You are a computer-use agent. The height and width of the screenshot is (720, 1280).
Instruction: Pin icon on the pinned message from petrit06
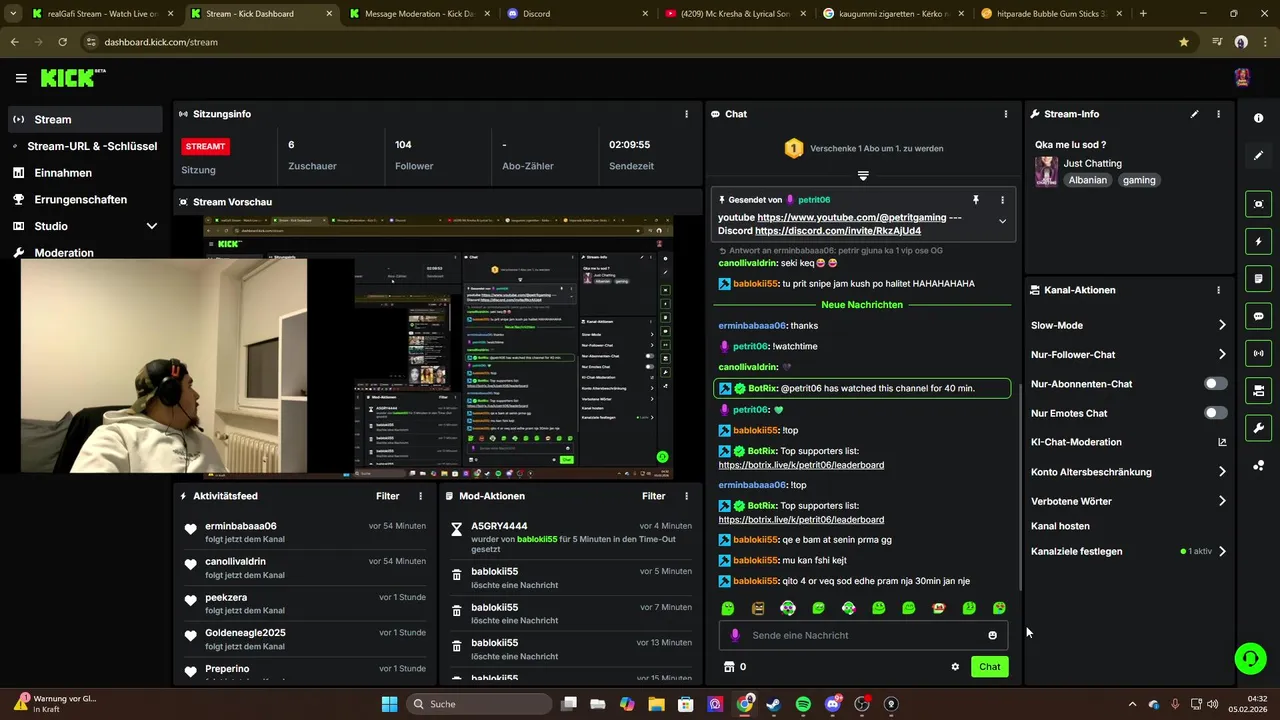click(976, 200)
